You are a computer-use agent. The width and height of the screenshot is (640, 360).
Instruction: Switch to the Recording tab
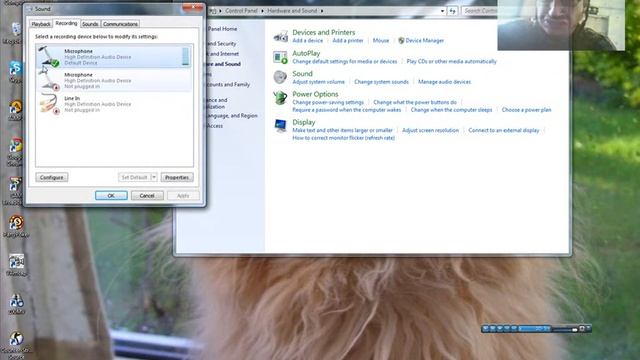click(66, 23)
